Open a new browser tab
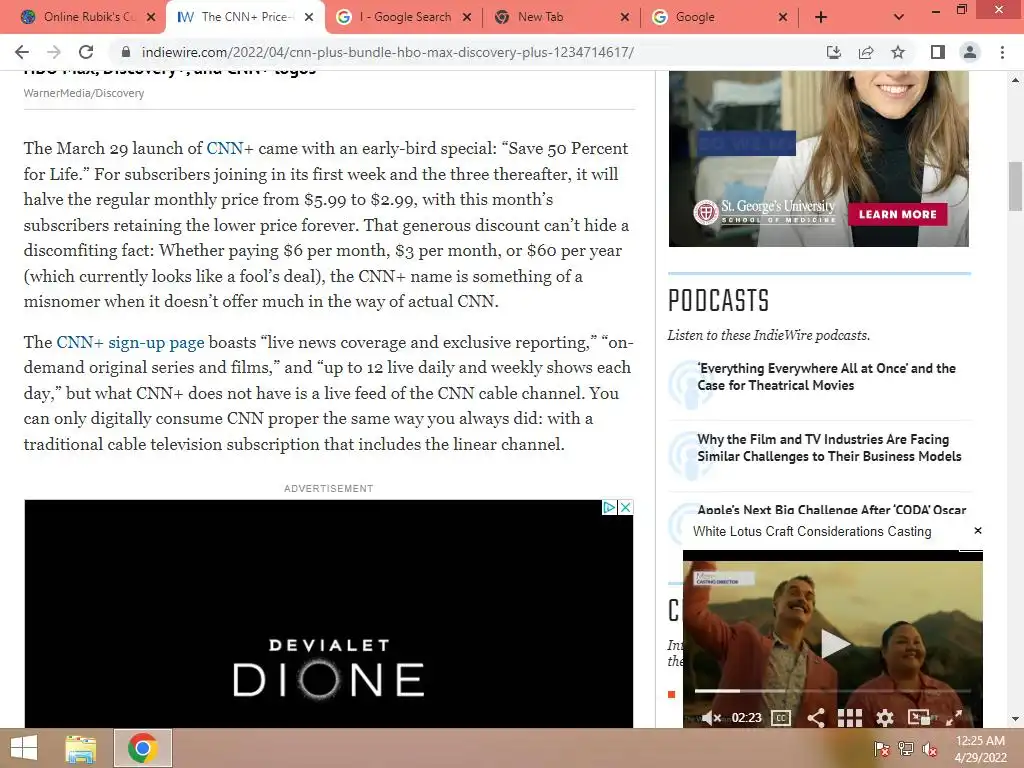The height and width of the screenshot is (768, 1024). click(821, 17)
